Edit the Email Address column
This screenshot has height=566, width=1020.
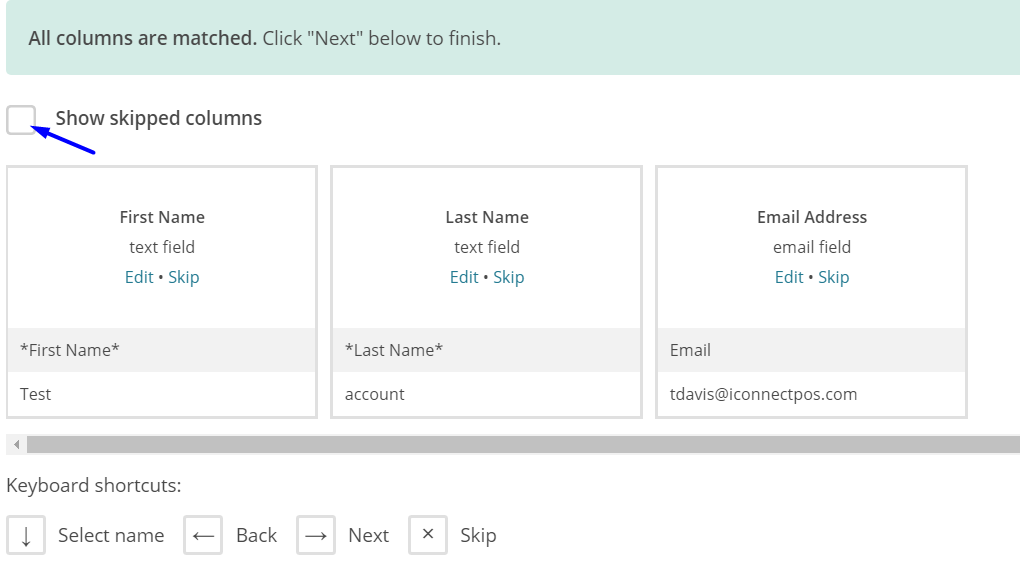click(789, 277)
